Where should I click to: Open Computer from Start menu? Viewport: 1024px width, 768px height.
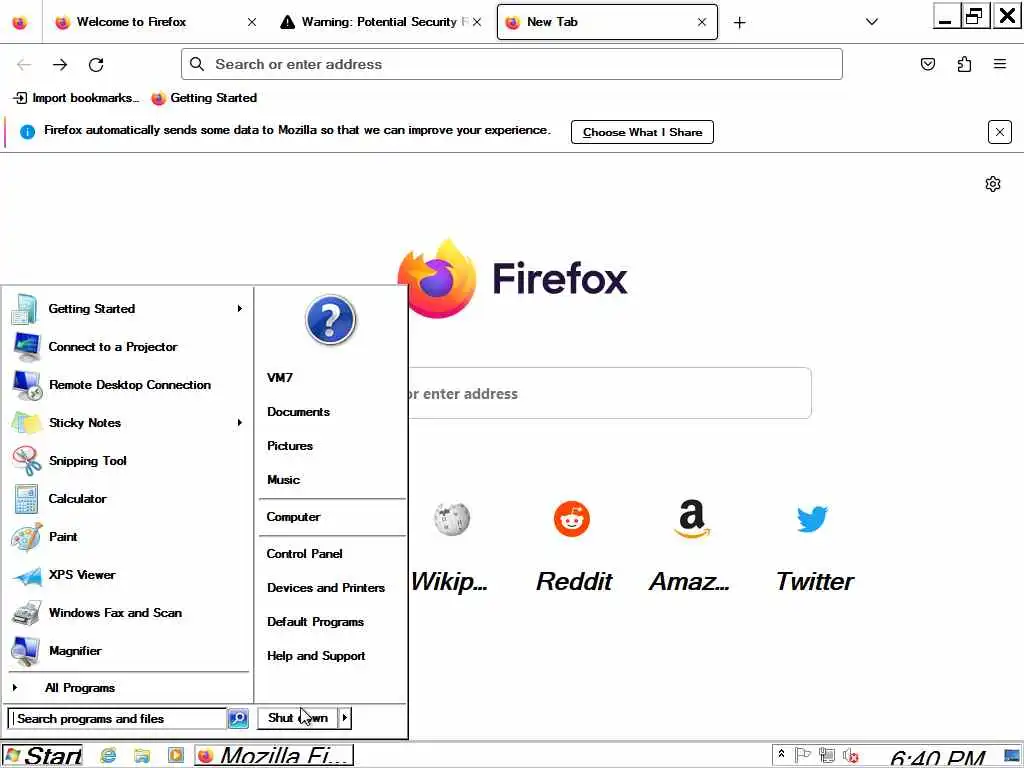tap(293, 517)
